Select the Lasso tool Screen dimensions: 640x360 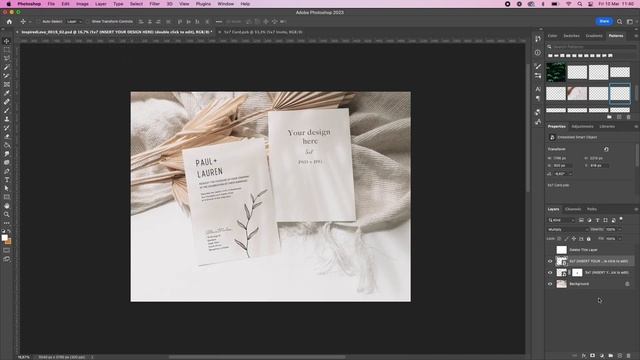point(7,58)
